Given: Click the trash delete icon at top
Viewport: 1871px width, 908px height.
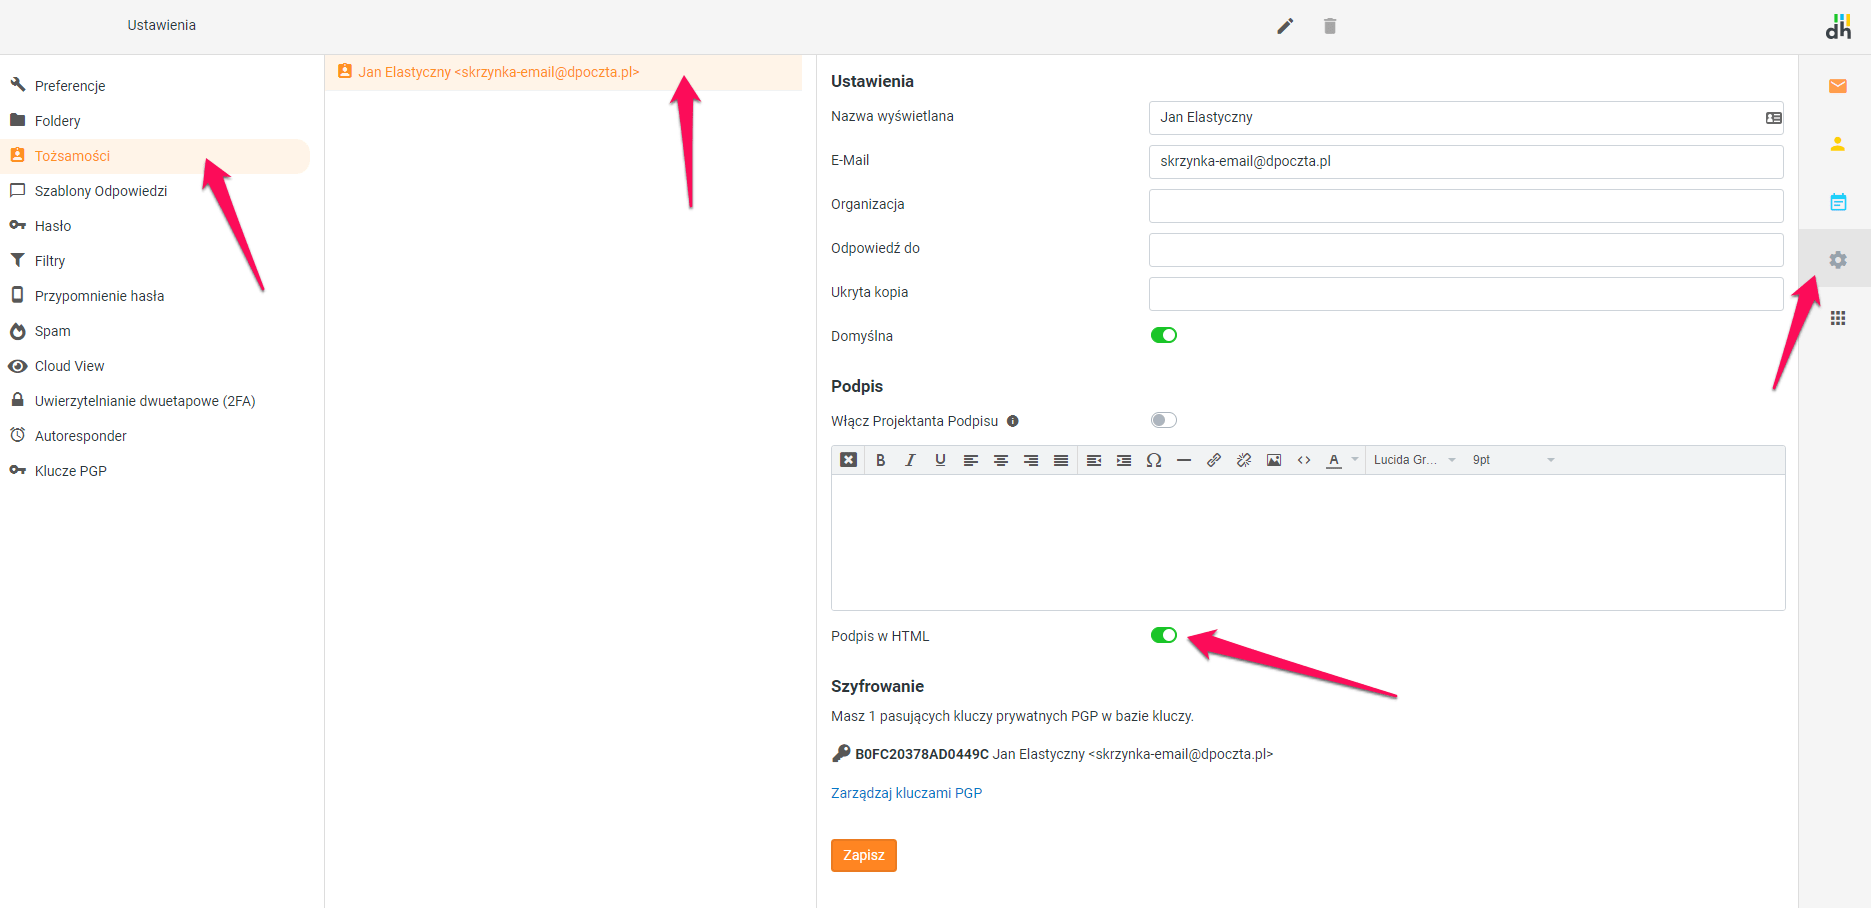Looking at the screenshot, I should (x=1330, y=26).
